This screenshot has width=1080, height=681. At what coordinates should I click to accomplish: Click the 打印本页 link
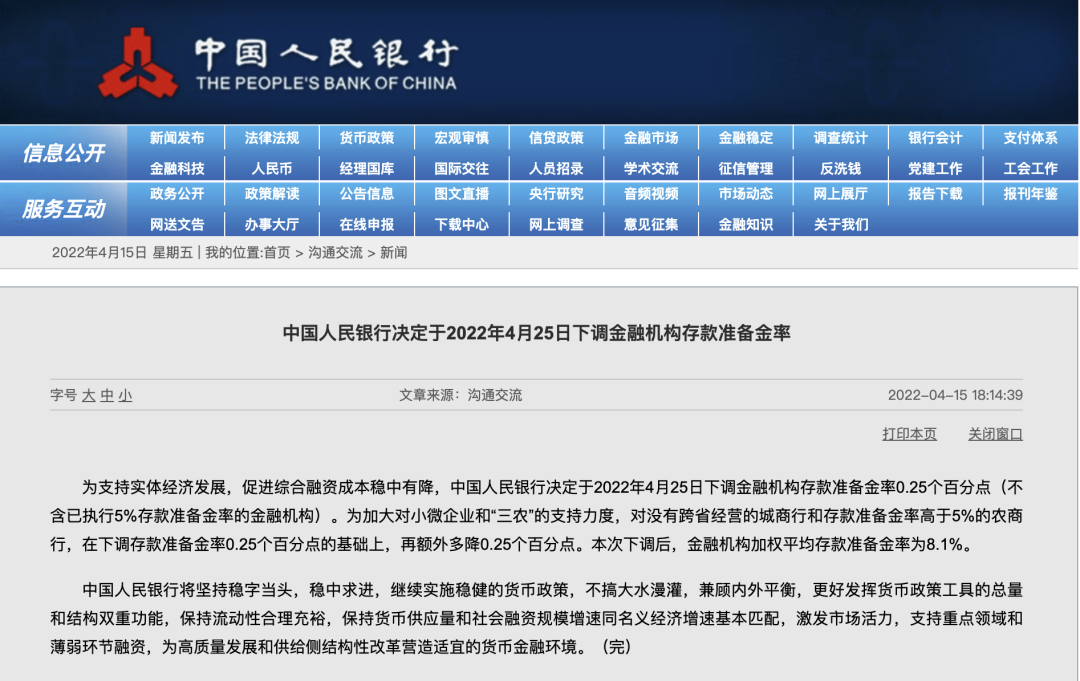pyautogui.click(x=909, y=434)
